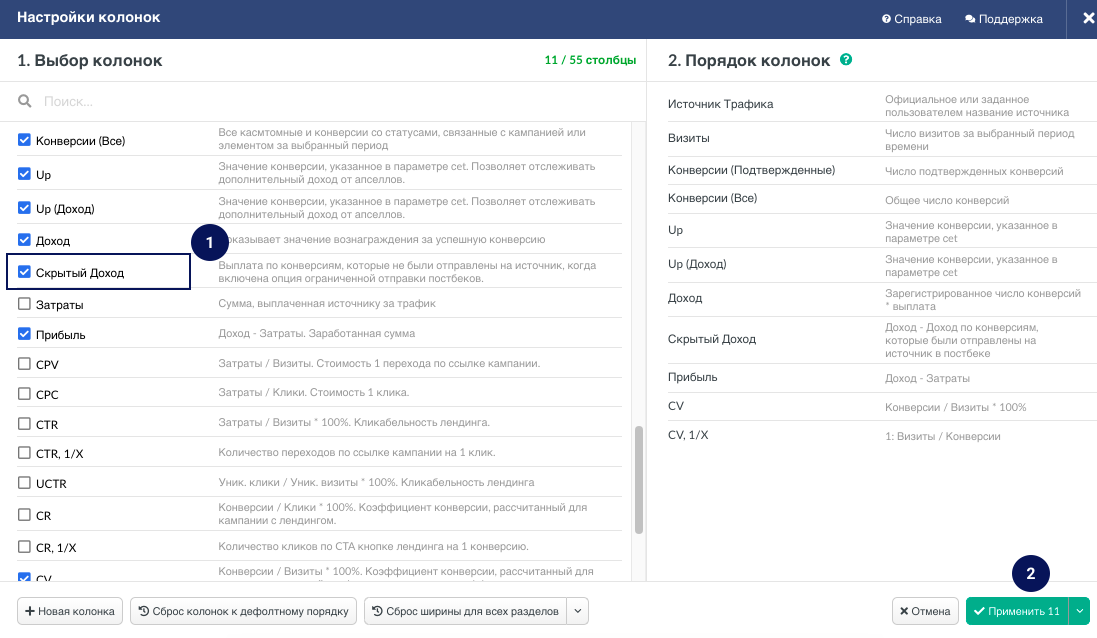Check the CTR column checkbox
Screen dimensions: 1097x638
coord(24,424)
